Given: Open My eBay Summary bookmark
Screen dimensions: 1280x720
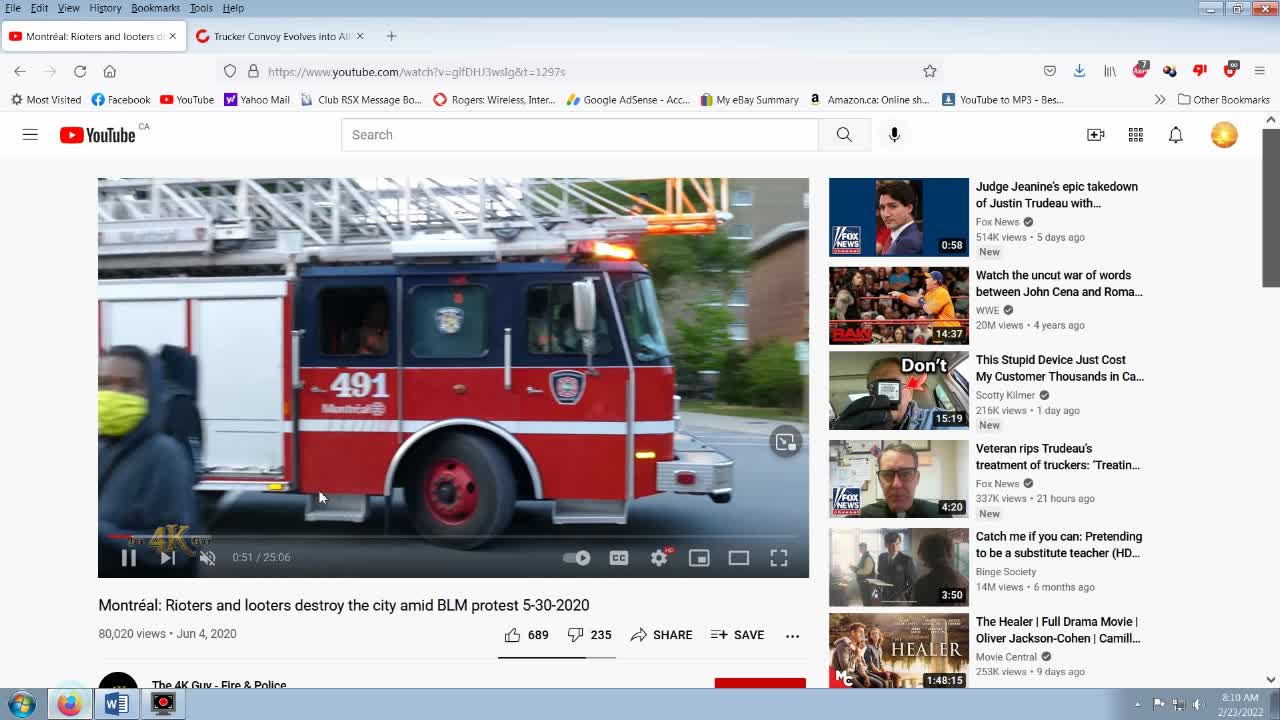Looking at the screenshot, I should [x=749, y=100].
